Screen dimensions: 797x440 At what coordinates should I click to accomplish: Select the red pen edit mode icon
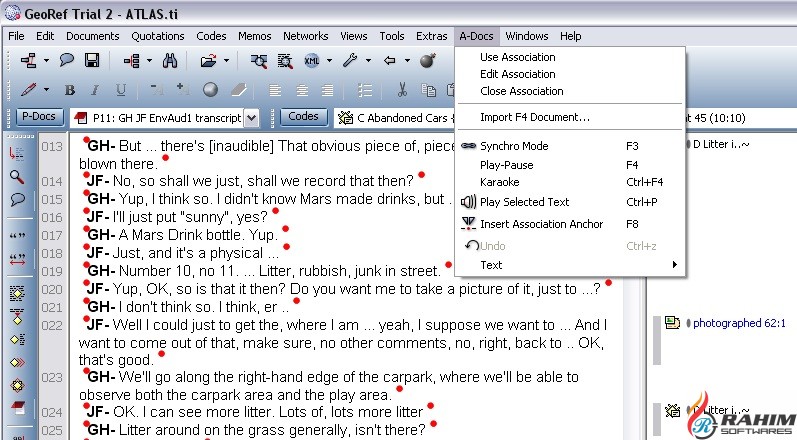point(28,90)
